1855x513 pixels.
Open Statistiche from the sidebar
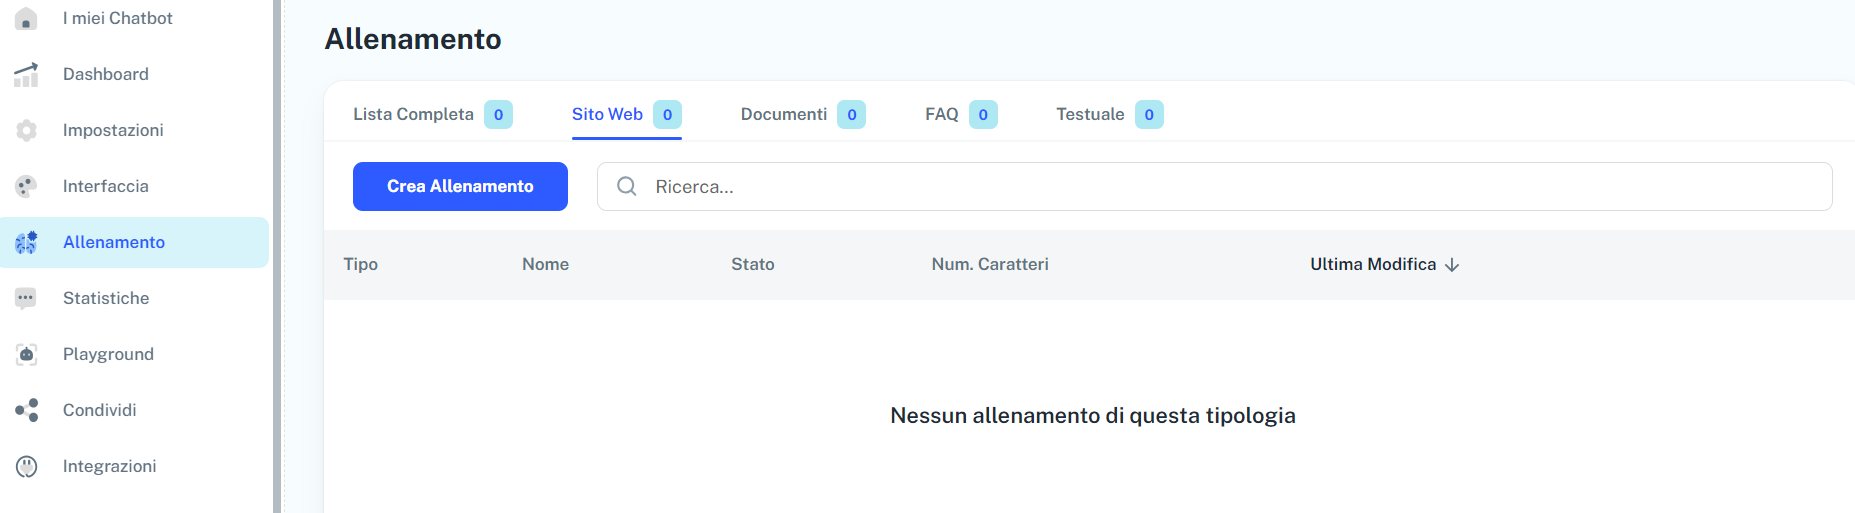106,299
